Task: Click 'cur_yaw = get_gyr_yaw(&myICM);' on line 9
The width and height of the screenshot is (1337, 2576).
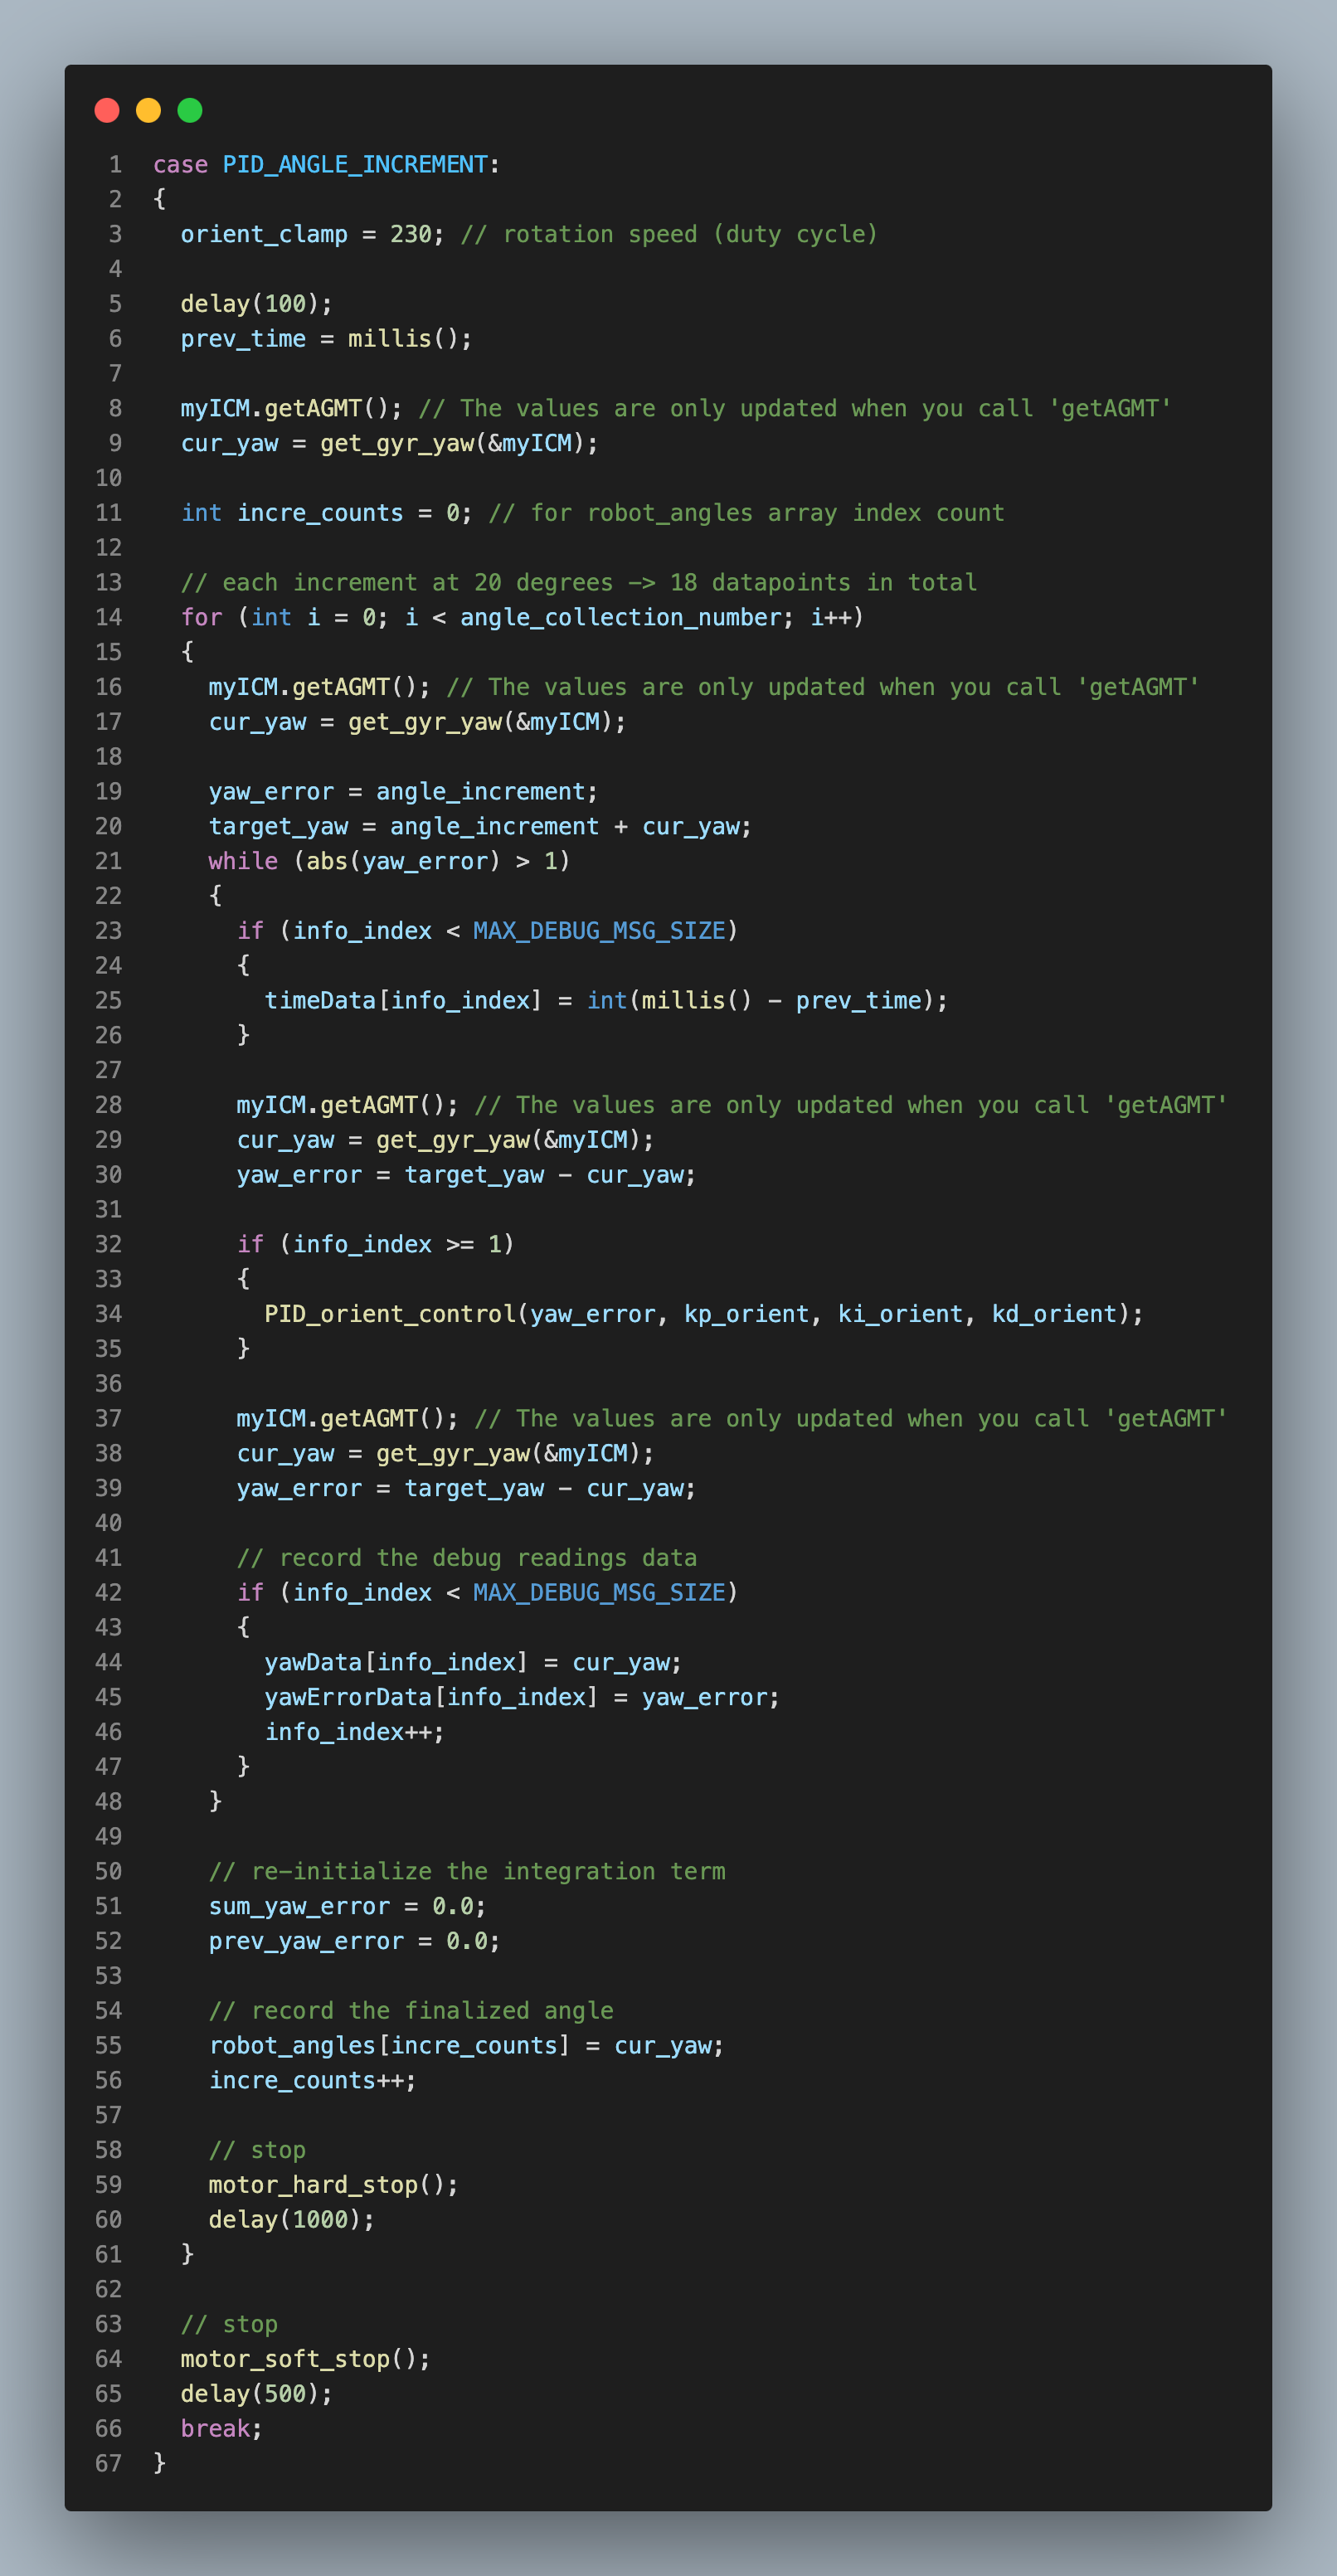Action: point(389,443)
